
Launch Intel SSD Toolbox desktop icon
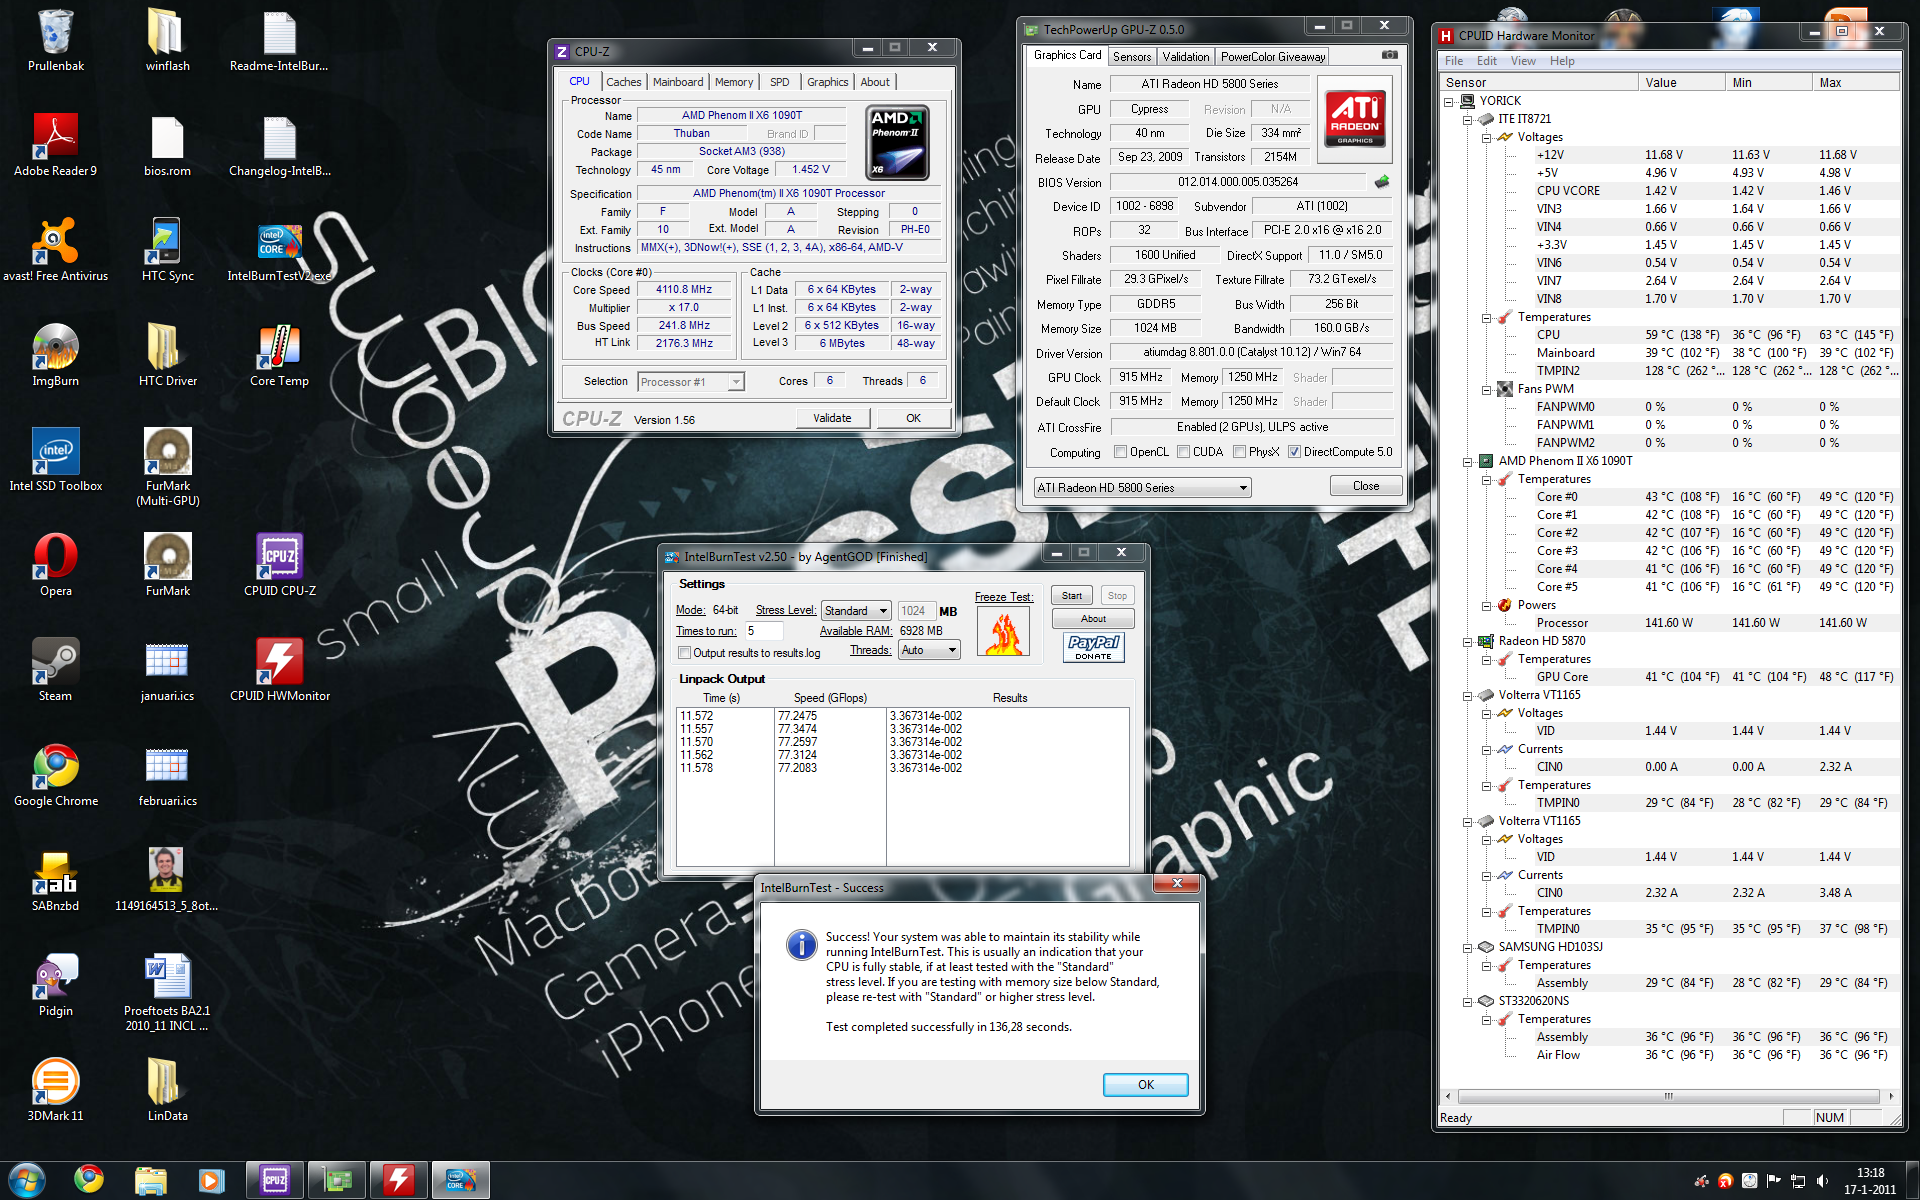pos(55,460)
